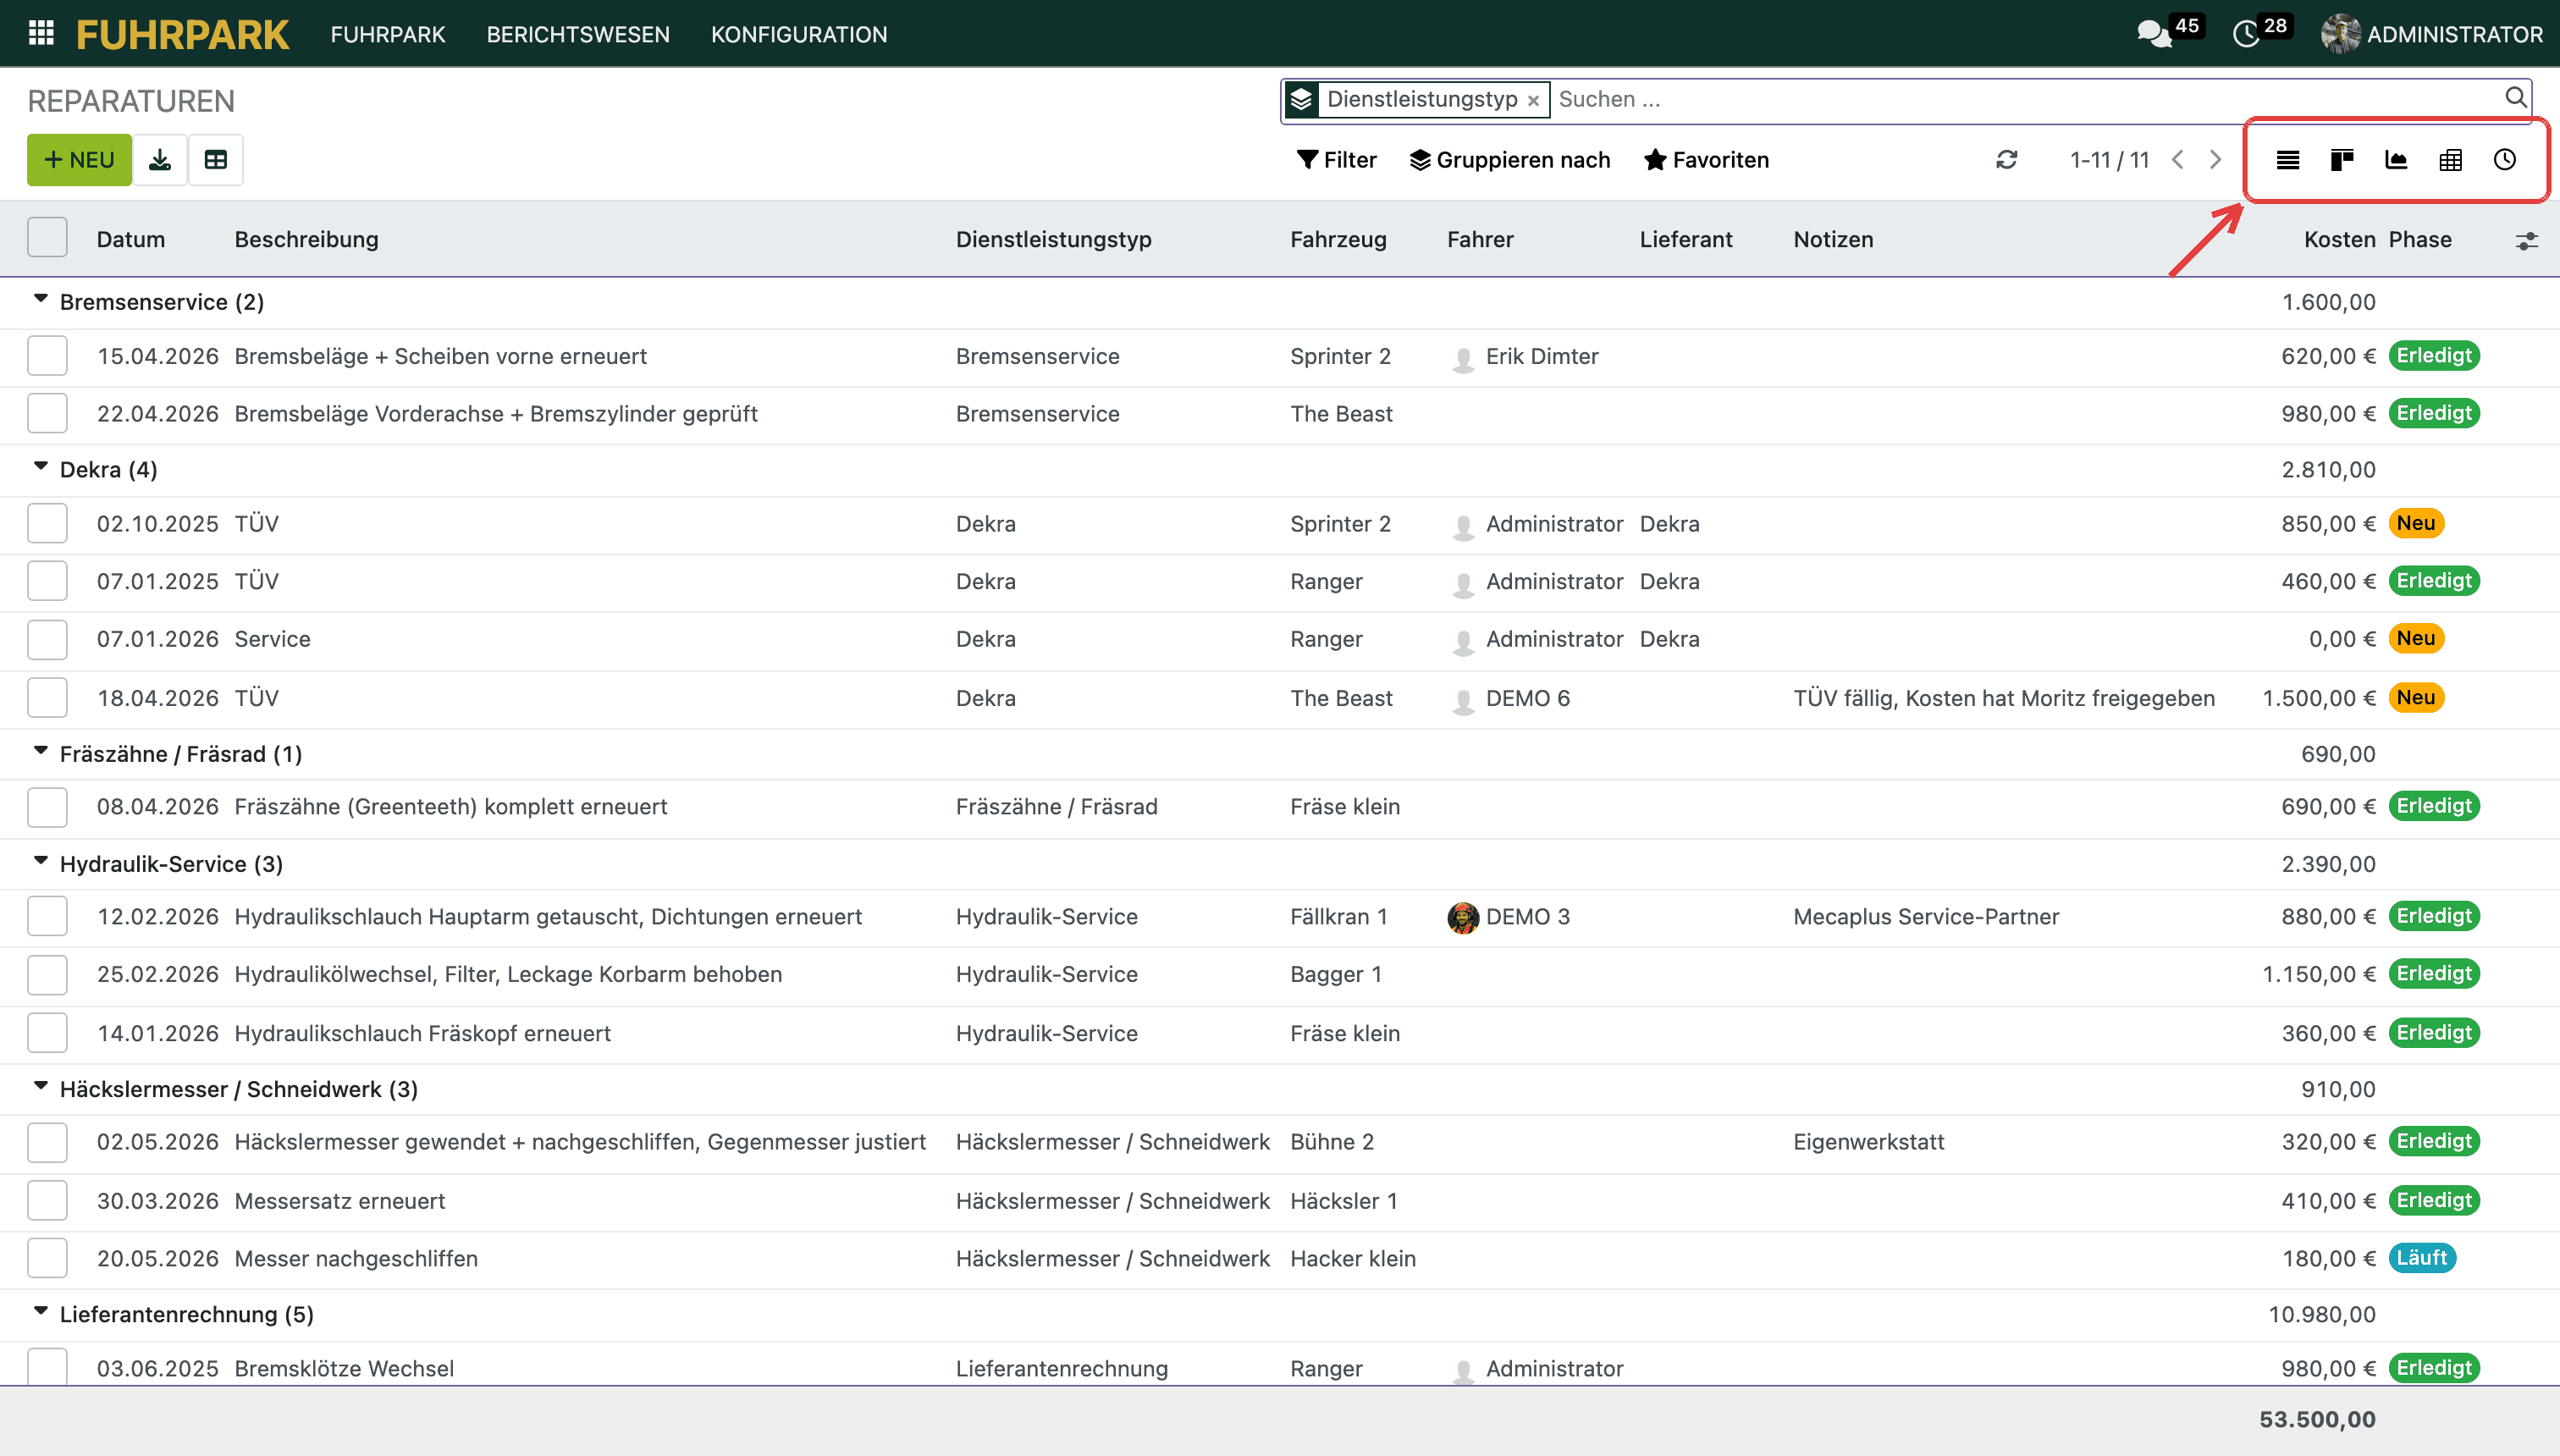Open the activities clock icon with 28 badge
The width and height of the screenshot is (2560, 1456).
[x=2246, y=34]
